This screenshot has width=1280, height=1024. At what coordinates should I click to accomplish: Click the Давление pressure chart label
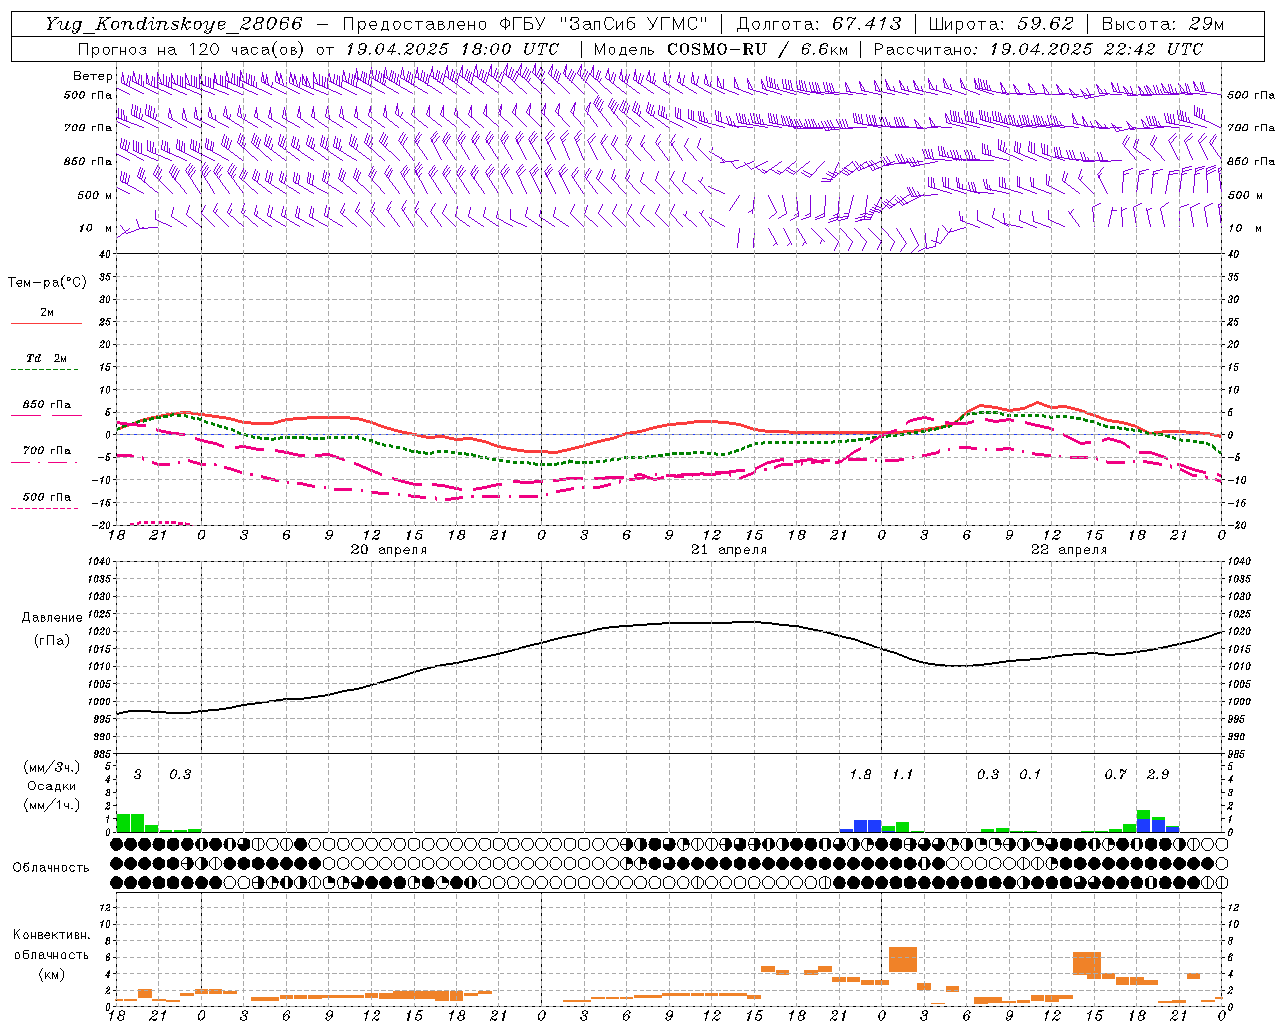(52, 618)
